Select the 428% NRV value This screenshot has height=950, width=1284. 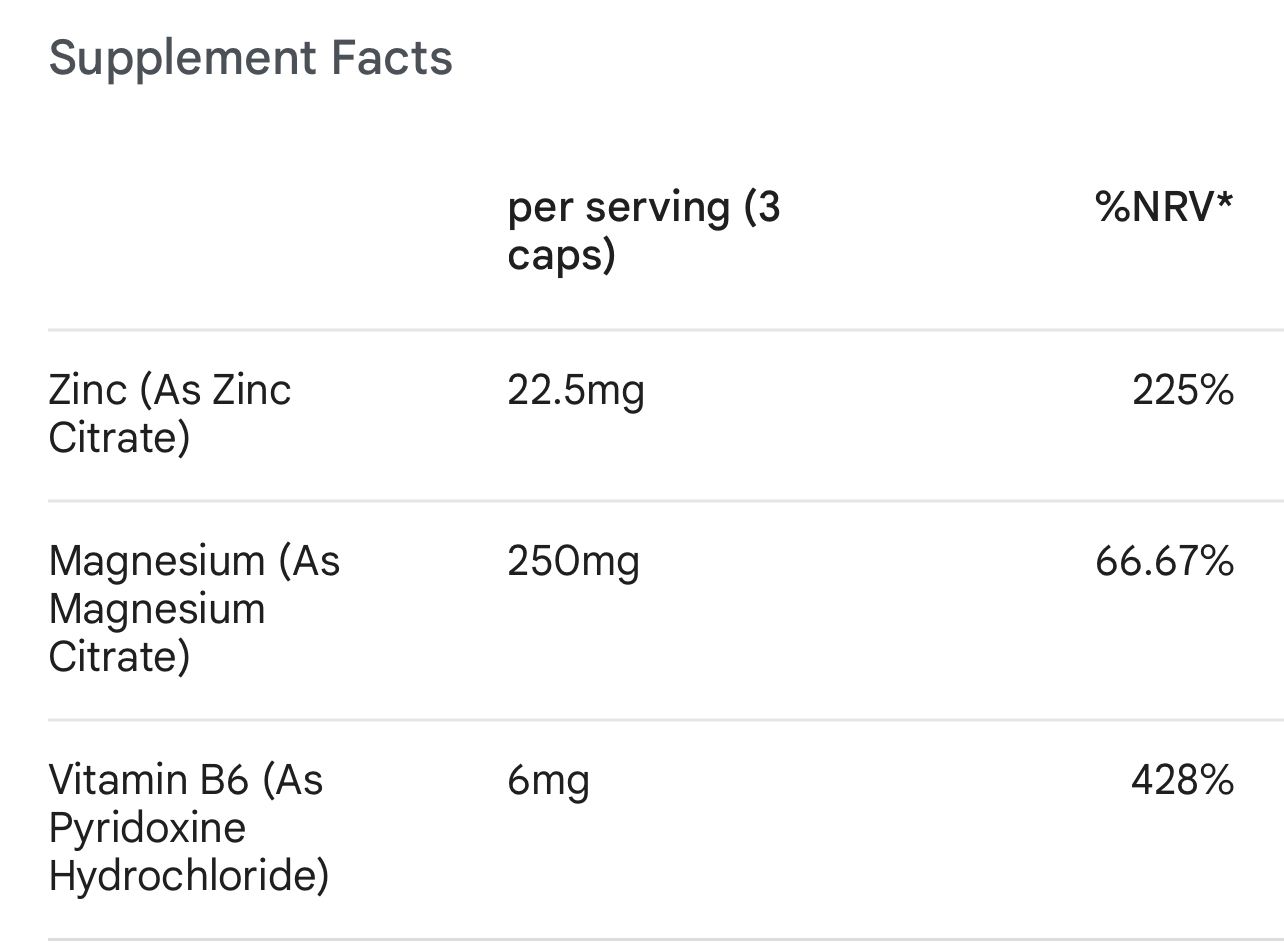click(x=1182, y=780)
